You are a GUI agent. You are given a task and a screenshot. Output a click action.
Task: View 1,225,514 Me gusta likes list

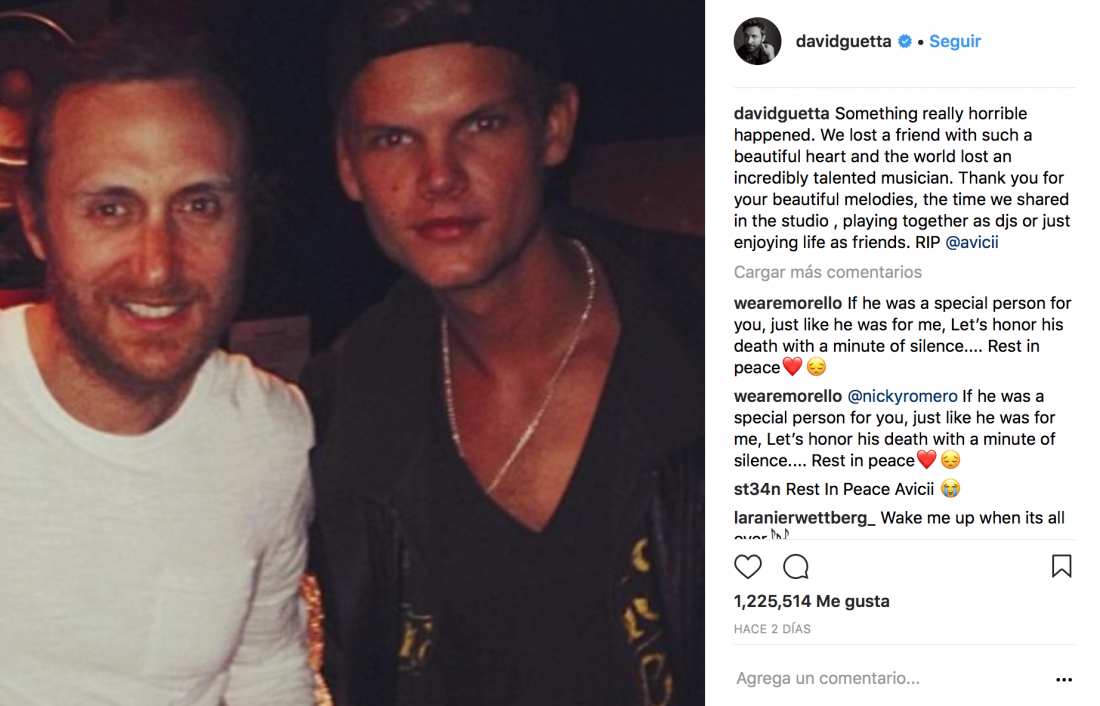pos(812,601)
